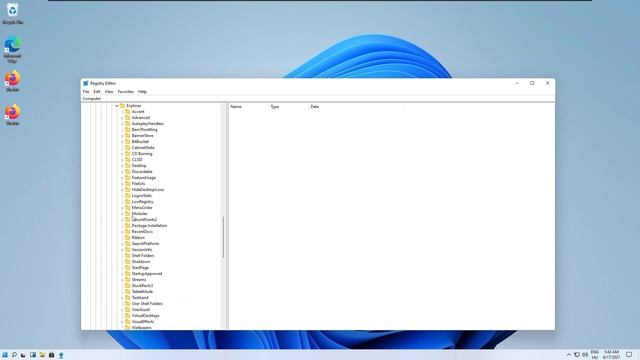Open the Help menu
This screenshot has width=640, height=360.
pos(142,91)
